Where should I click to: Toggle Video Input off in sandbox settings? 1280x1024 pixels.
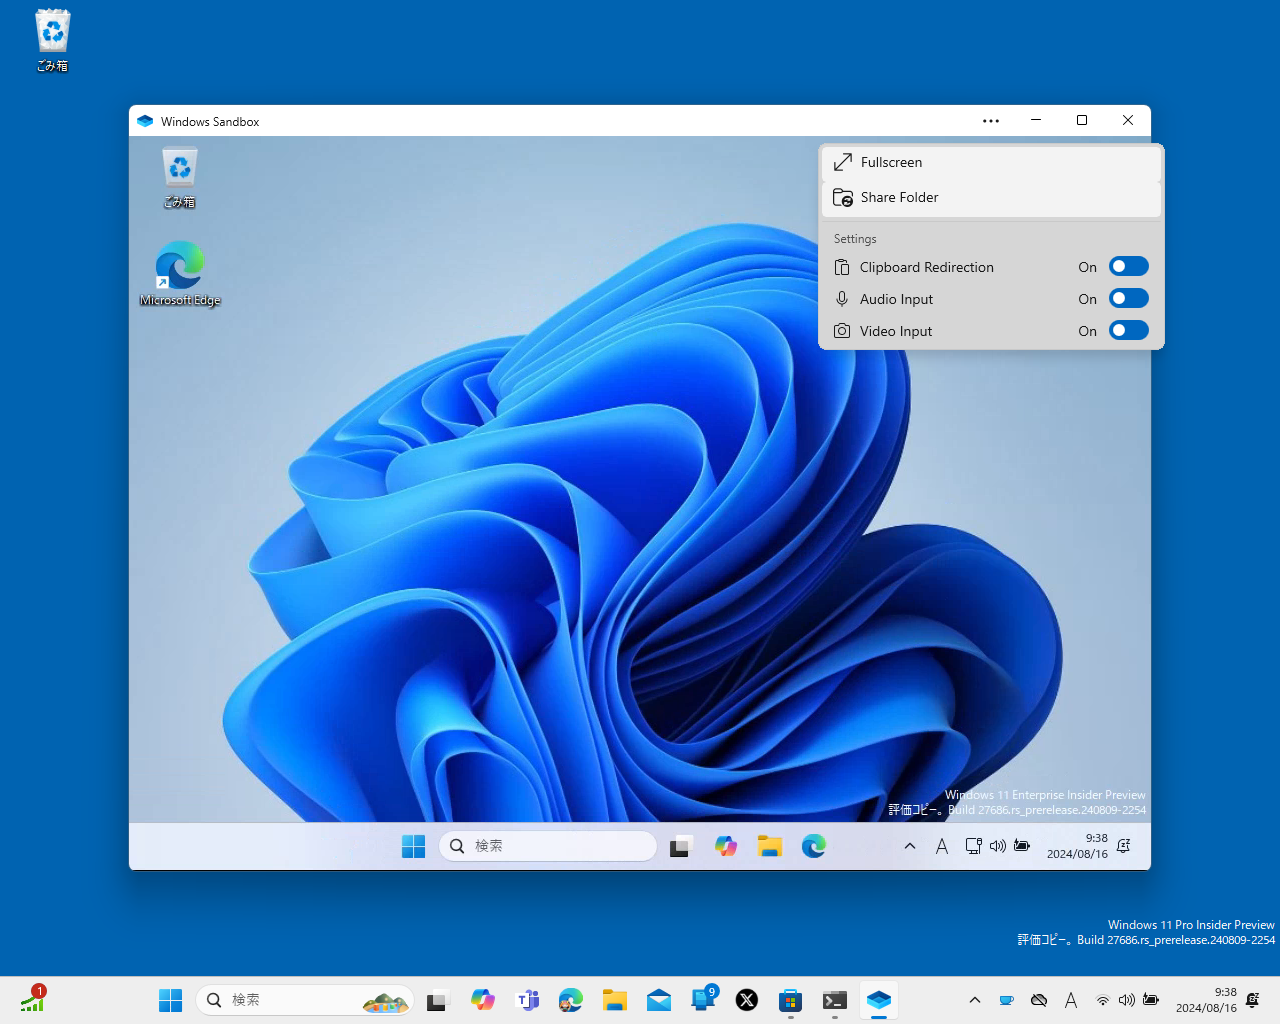1128,330
